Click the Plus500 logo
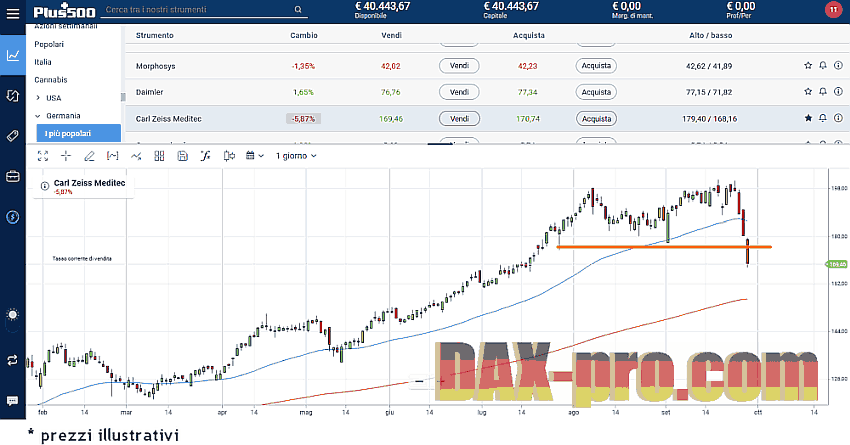Viewport: 850px width, 445px height. pos(64,11)
